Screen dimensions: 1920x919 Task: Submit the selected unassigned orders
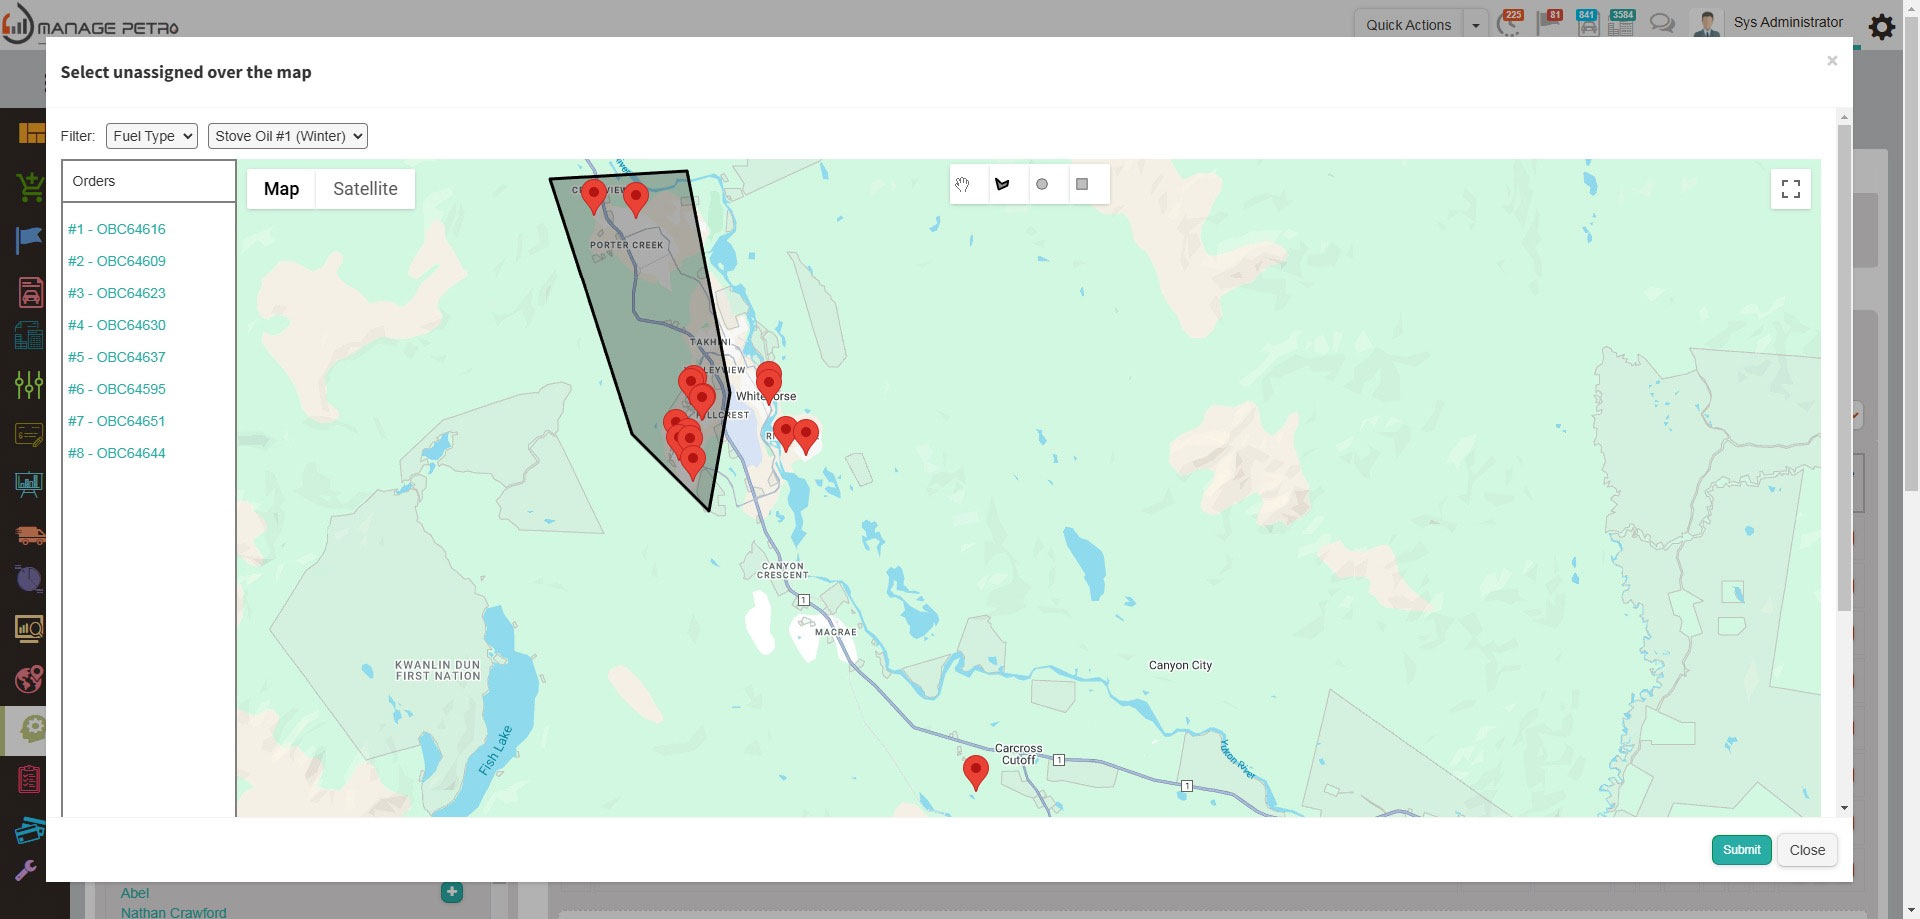[1740, 849]
